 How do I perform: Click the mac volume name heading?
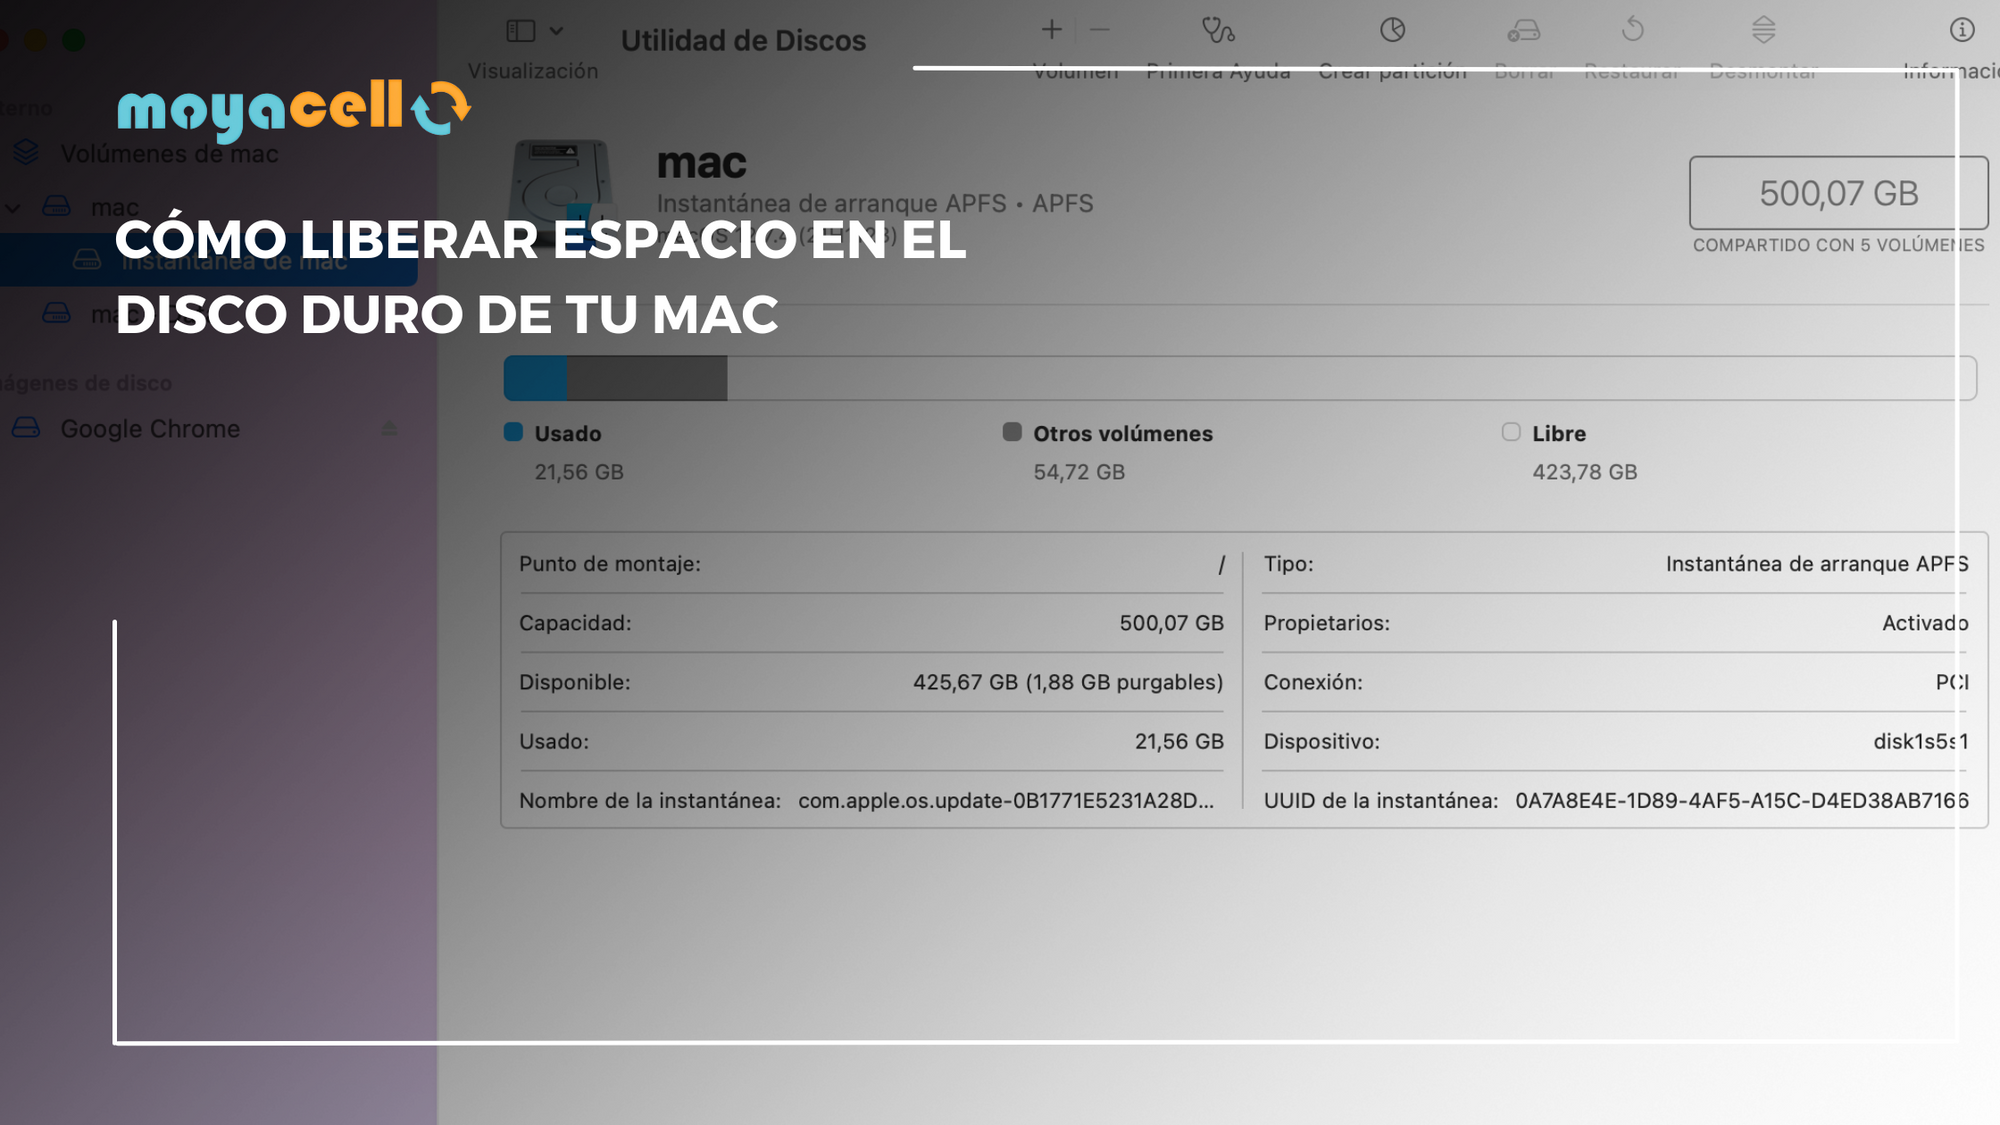click(x=702, y=163)
